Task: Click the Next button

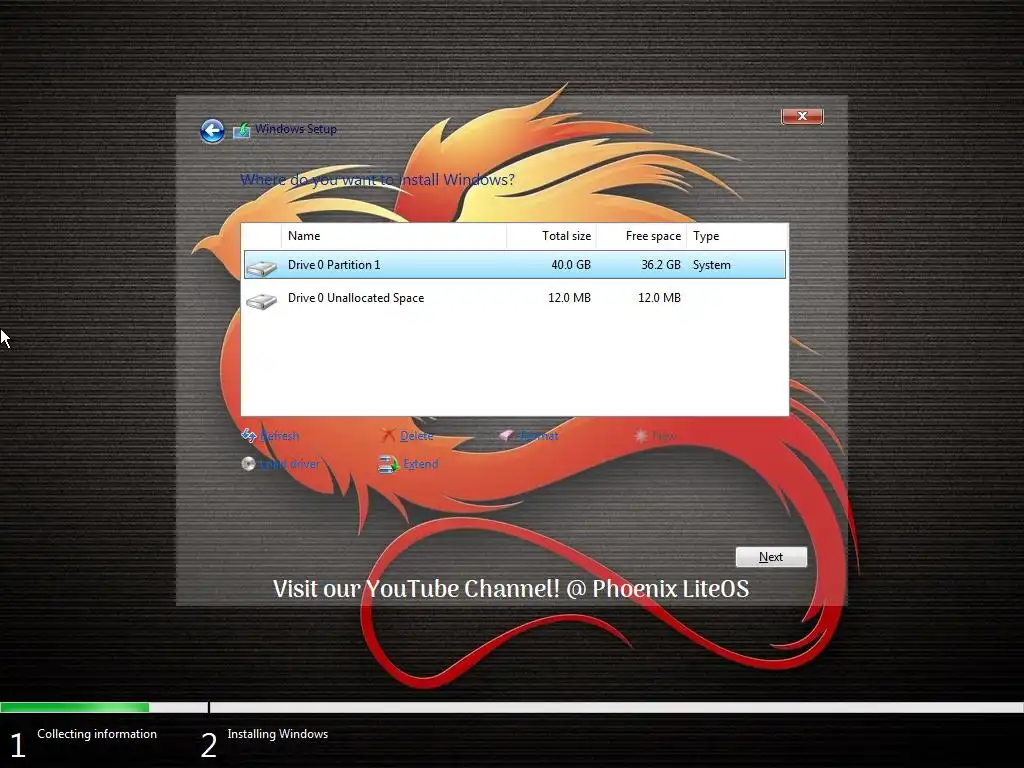Action: [x=771, y=557]
